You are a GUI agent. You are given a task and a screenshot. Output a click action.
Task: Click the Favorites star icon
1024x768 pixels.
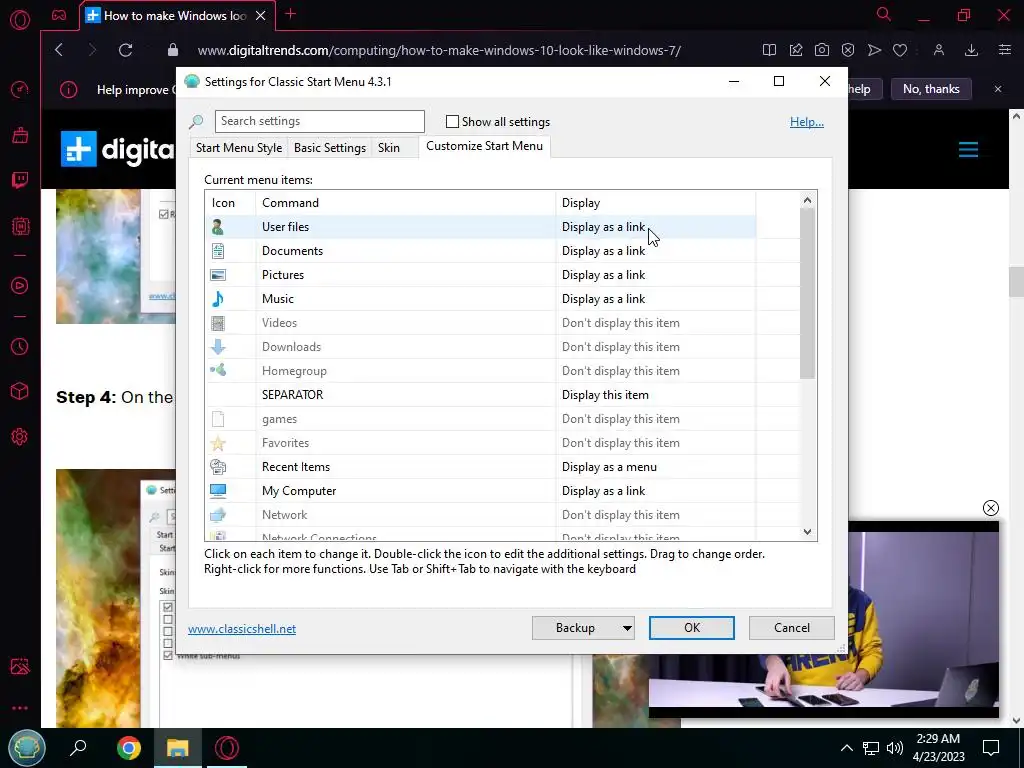click(x=218, y=443)
